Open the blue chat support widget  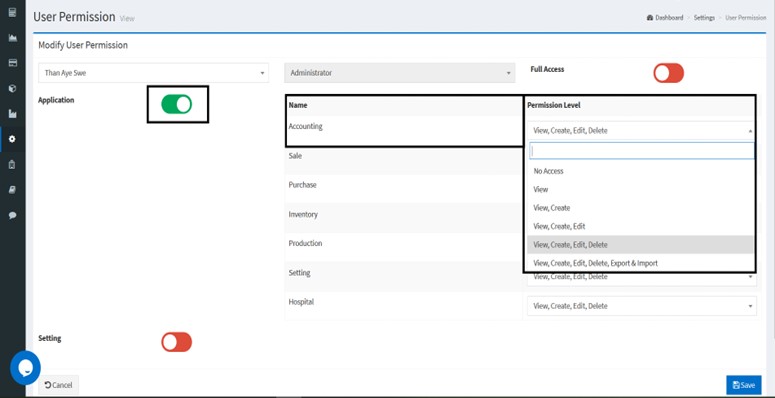tap(25, 368)
